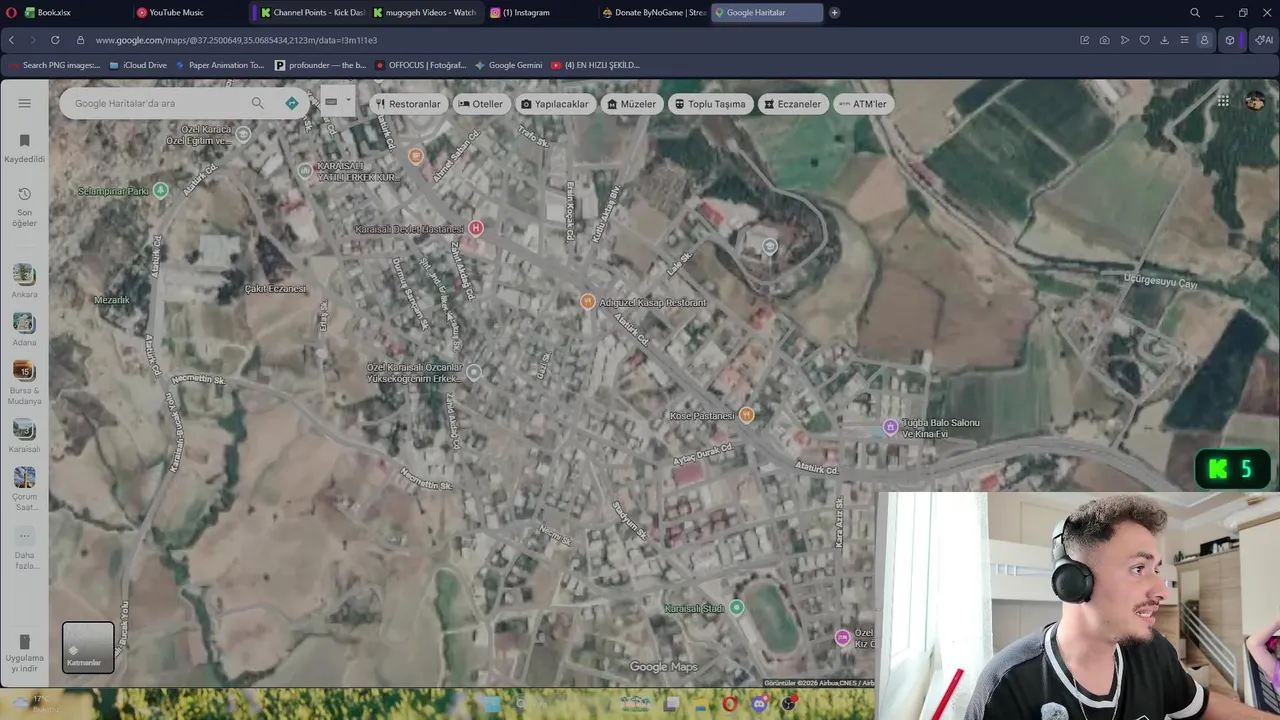Select Karaisalı Devlet Hastanesi hospital pin

click(x=476, y=228)
